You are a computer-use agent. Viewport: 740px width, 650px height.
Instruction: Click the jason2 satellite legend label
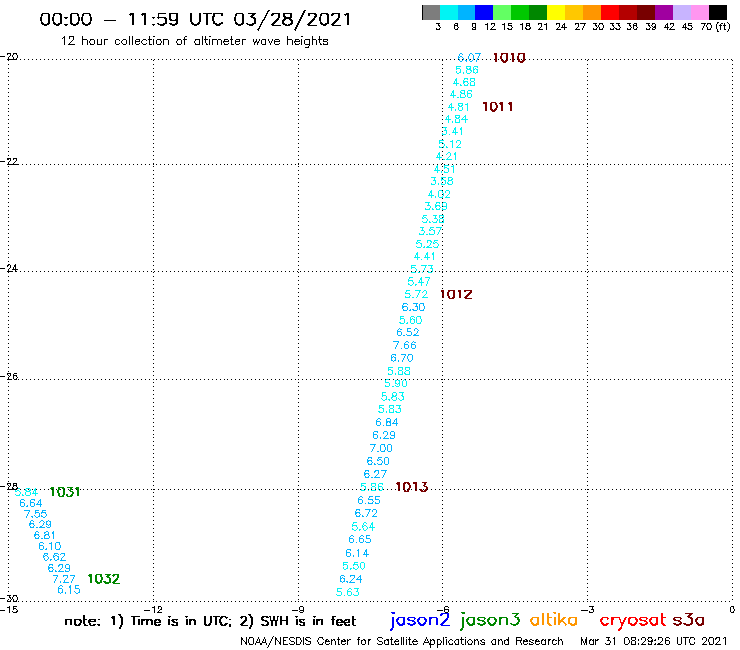tap(420, 620)
